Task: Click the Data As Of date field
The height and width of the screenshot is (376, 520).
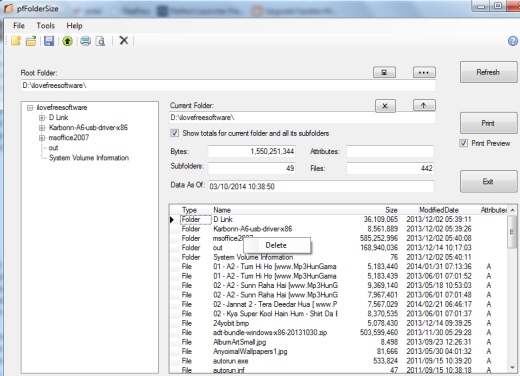Action: (x=321, y=186)
